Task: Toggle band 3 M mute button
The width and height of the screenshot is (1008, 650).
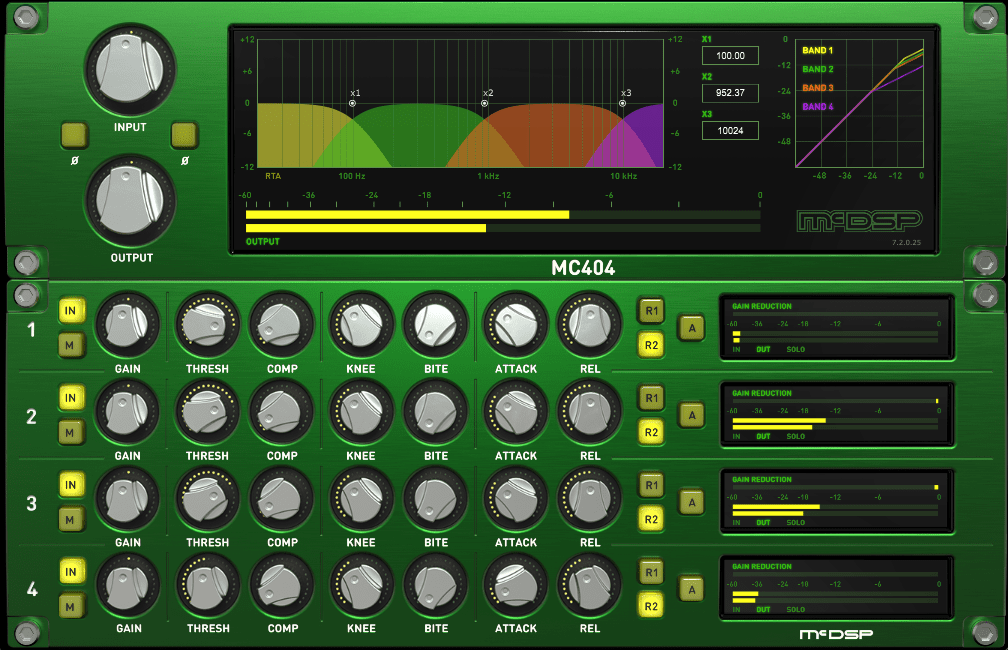Action: (71, 519)
